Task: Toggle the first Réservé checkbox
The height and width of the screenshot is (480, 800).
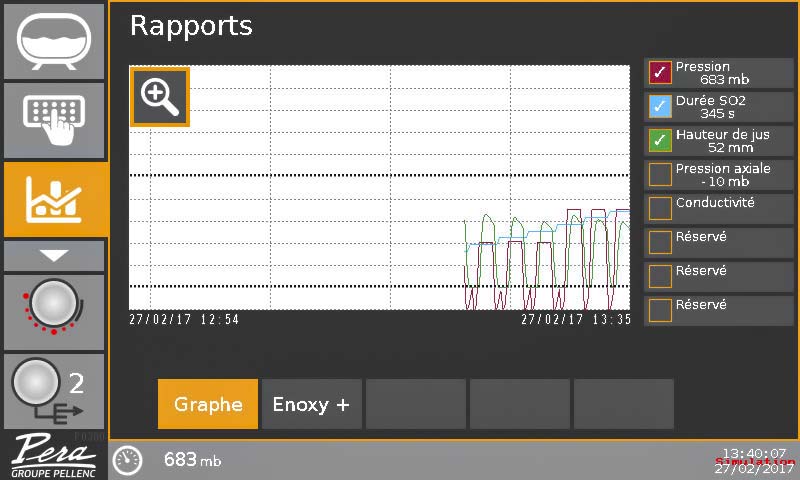Action: (x=660, y=242)
